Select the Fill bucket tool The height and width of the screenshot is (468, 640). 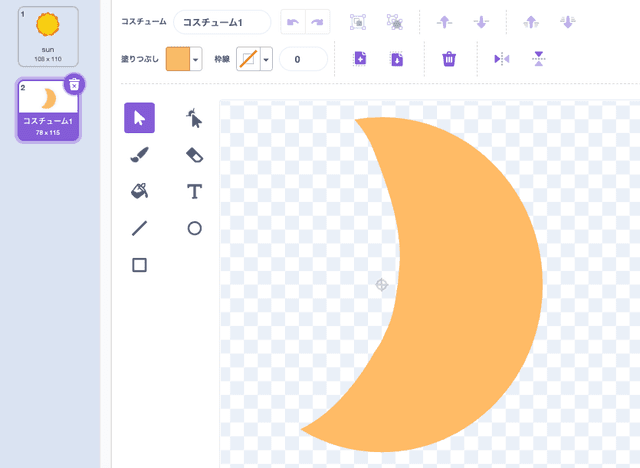[x=139, y=191]
